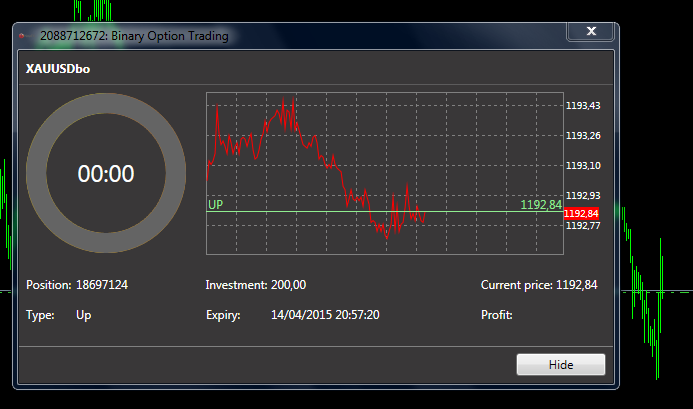Click the red 1192,84 price tag
The width and height of the screenshot is (693, 409).
(x=582, y=214)
